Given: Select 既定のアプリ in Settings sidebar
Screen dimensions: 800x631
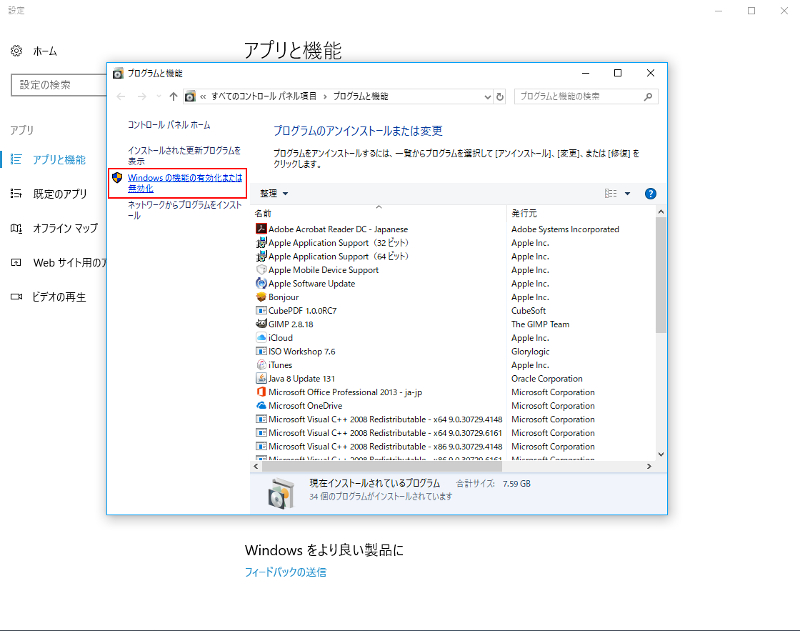Looking at the screenshot, I should (60, 194).
